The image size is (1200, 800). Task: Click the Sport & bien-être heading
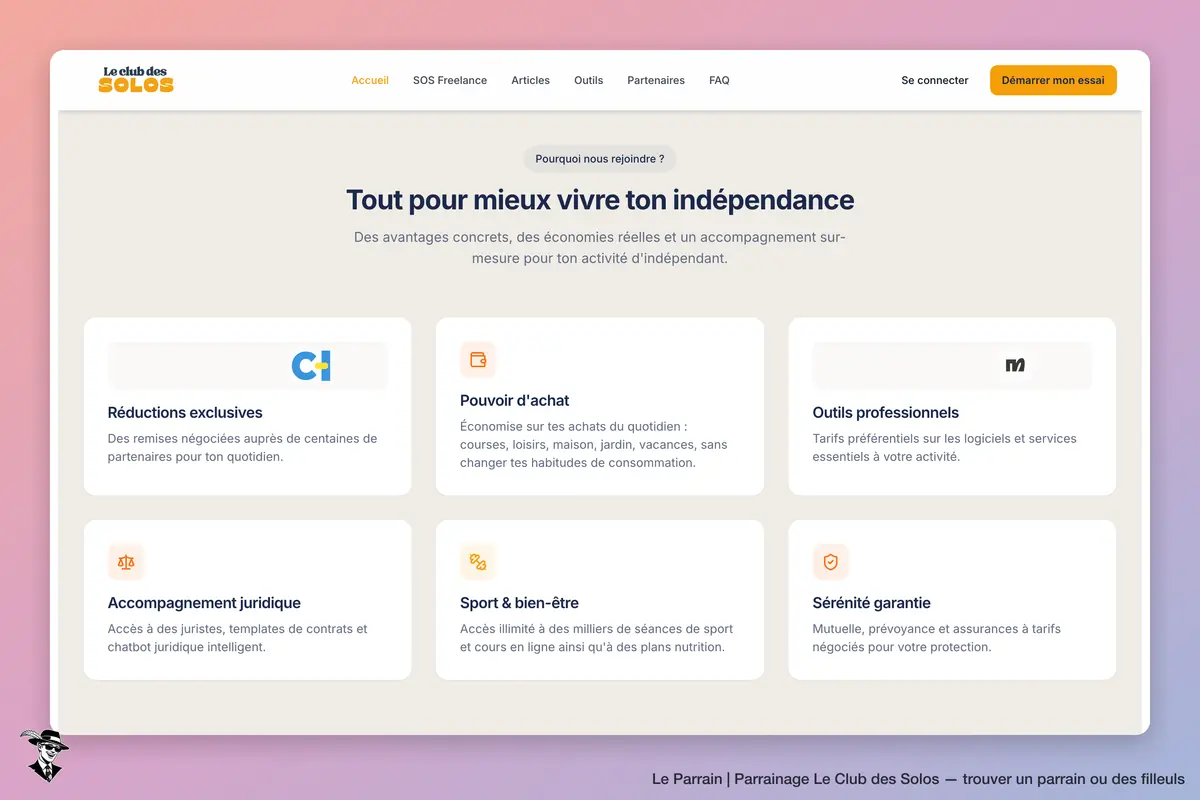(x=519, y=603)
